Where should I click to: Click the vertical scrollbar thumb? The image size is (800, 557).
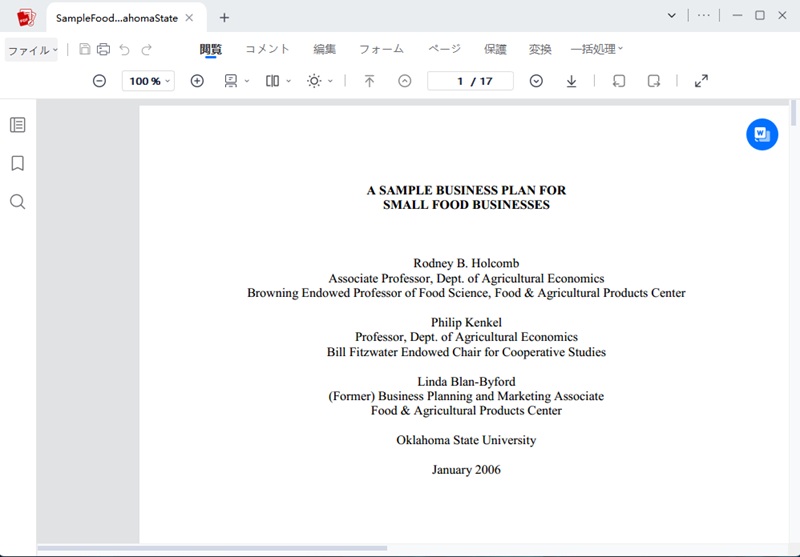(793, 113)
